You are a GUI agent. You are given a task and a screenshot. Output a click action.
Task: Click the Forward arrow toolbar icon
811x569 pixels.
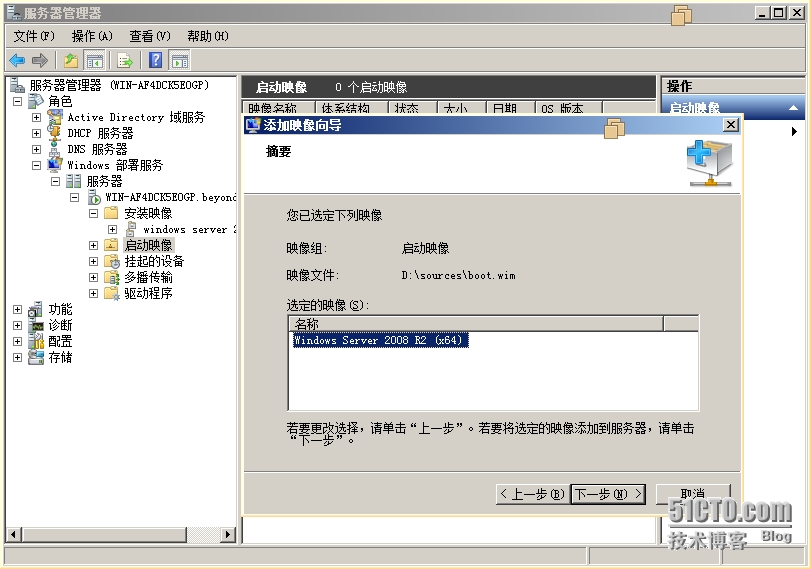tap(40, 61)
